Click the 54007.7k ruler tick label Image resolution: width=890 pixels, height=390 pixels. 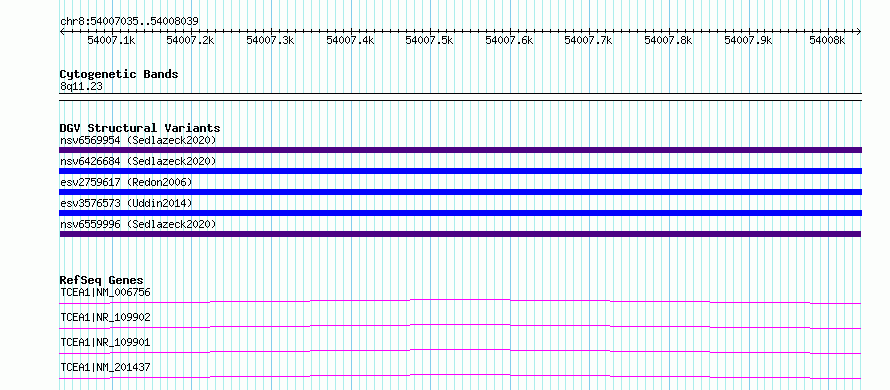[x=589, y=40]
